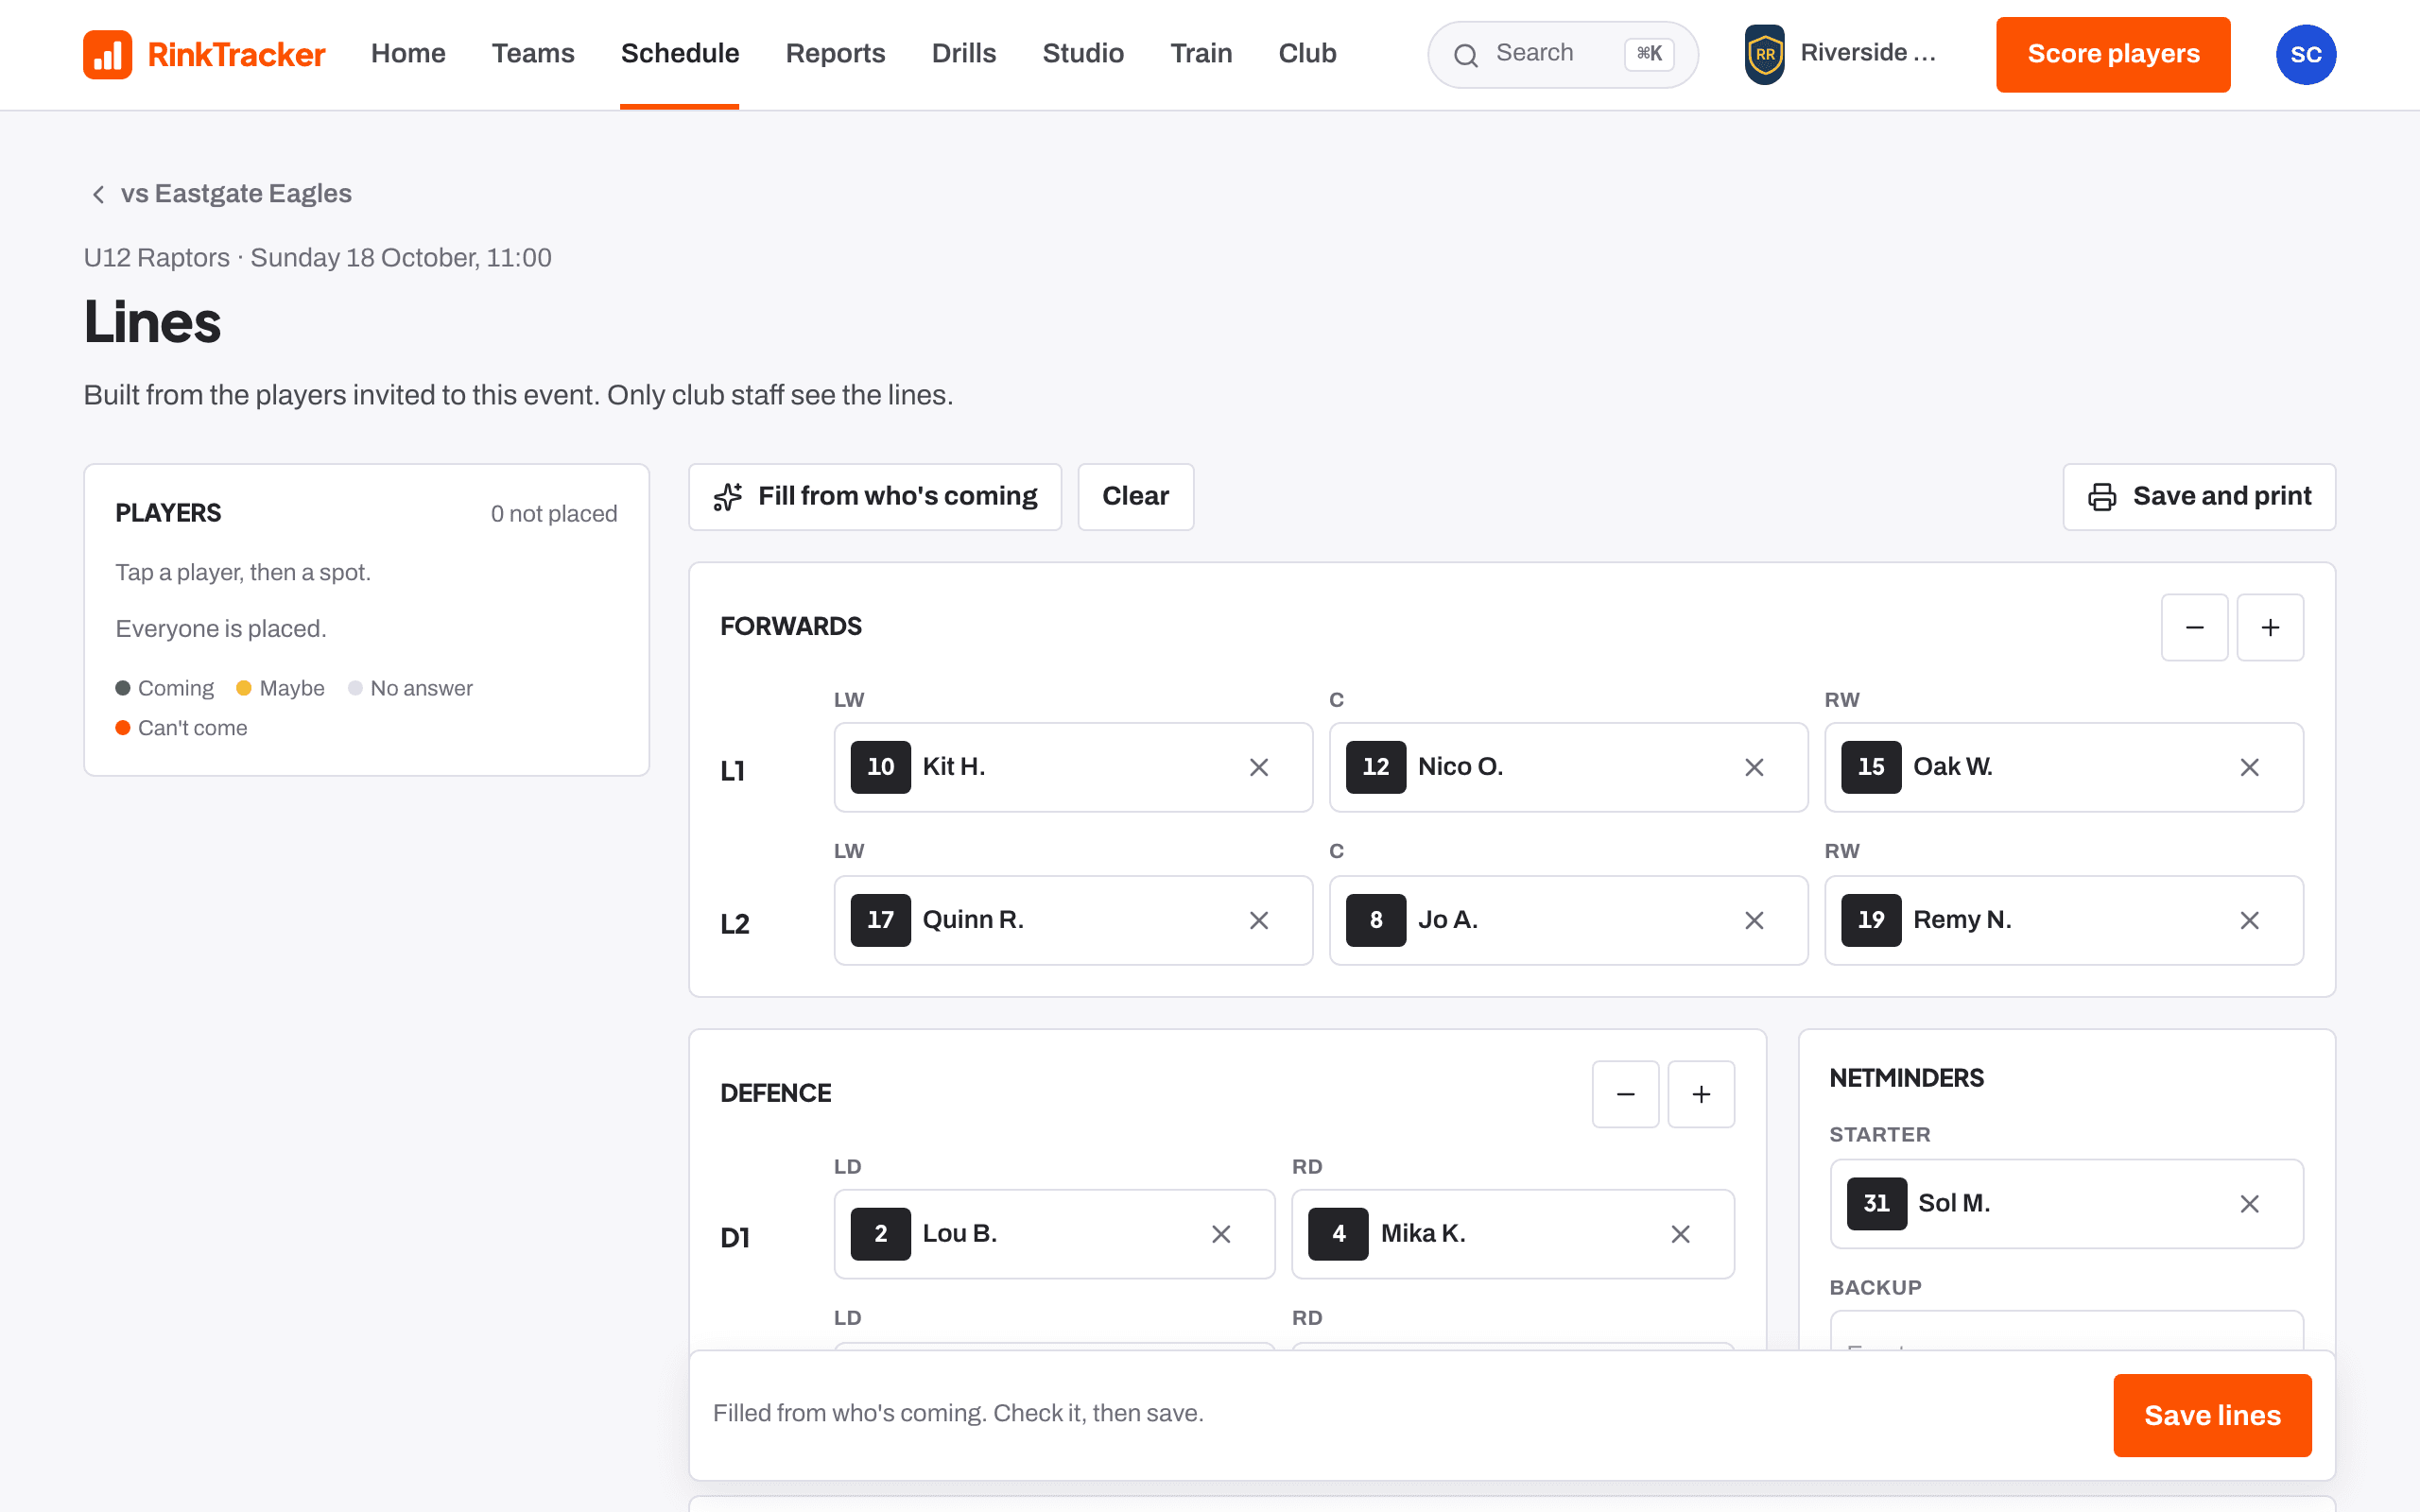Viewport: 2420px width, 1512px height.
Task: Go back to vs Eastgate Eagles
Action: (222, 193)
